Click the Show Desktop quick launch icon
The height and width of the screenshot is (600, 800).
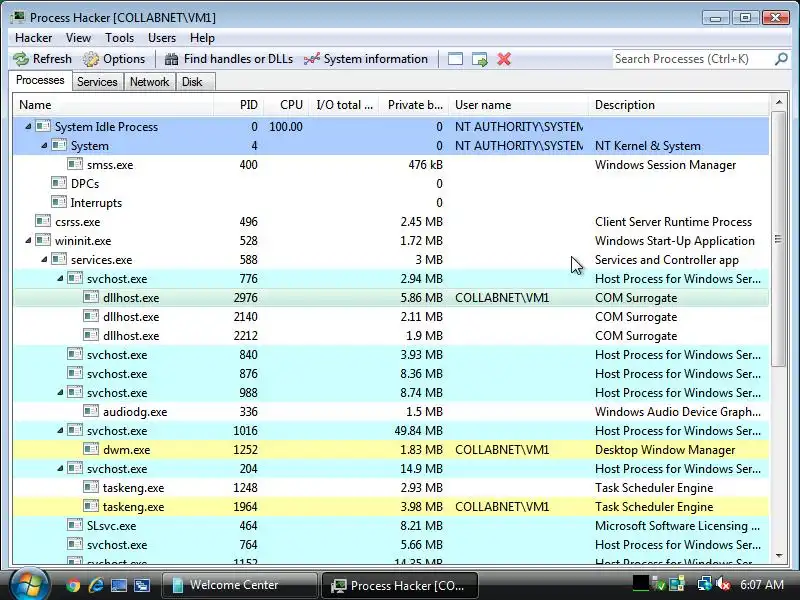pyautogui.click(x=119, y=585)
